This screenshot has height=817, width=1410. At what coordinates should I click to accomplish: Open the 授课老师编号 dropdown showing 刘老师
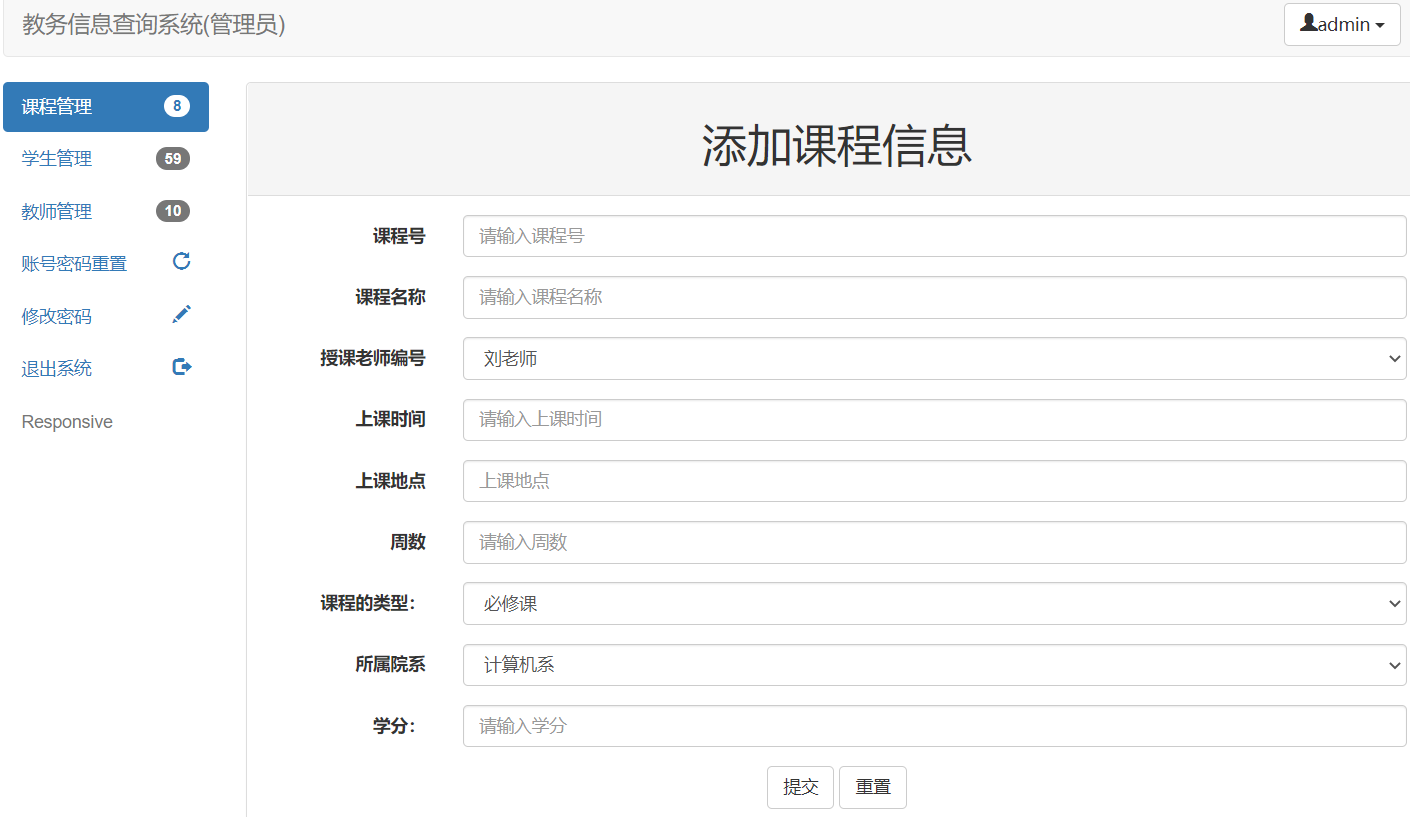[935, 358]
